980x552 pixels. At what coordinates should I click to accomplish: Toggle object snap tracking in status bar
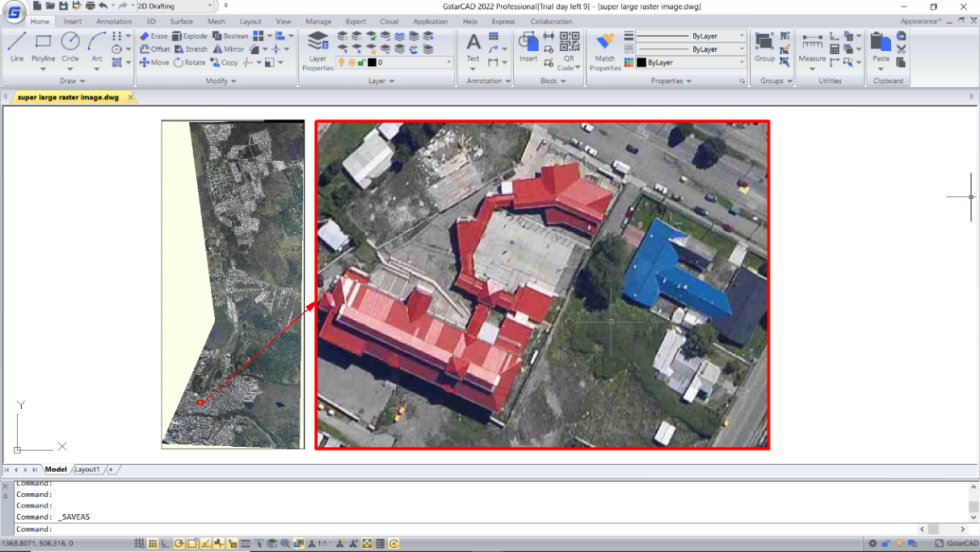point(206,543)
